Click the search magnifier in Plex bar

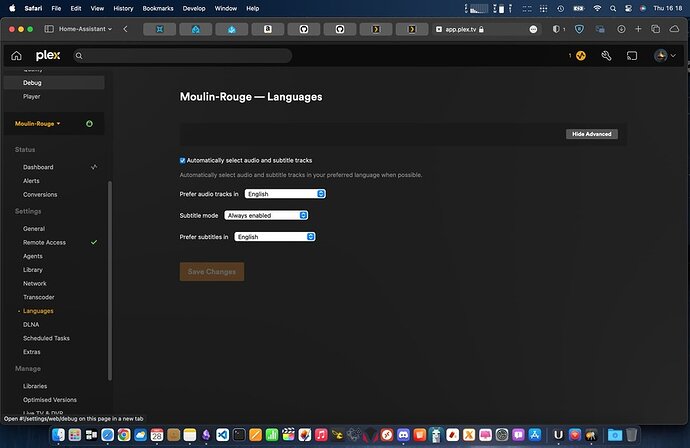(79, 56)
